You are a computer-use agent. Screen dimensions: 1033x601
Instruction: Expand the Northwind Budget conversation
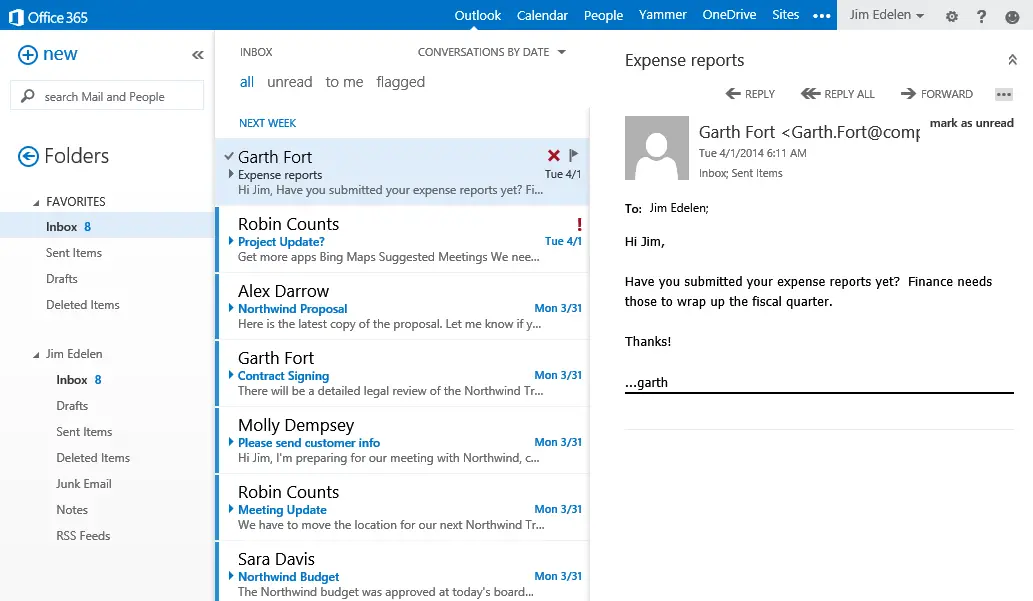coord(231,576)
